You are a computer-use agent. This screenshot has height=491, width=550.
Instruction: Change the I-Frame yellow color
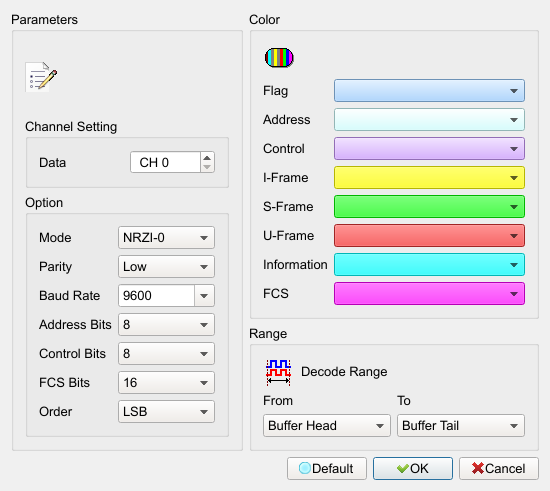[429, 178]
